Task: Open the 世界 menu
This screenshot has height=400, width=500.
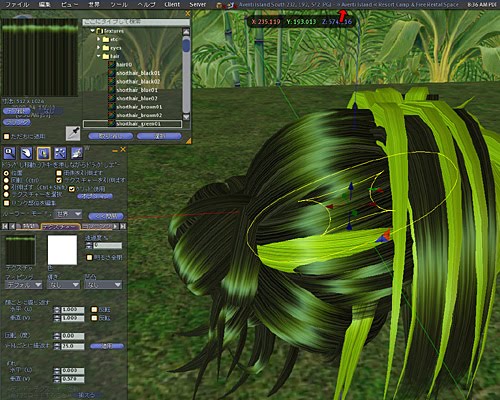Action: coord(94,4)
